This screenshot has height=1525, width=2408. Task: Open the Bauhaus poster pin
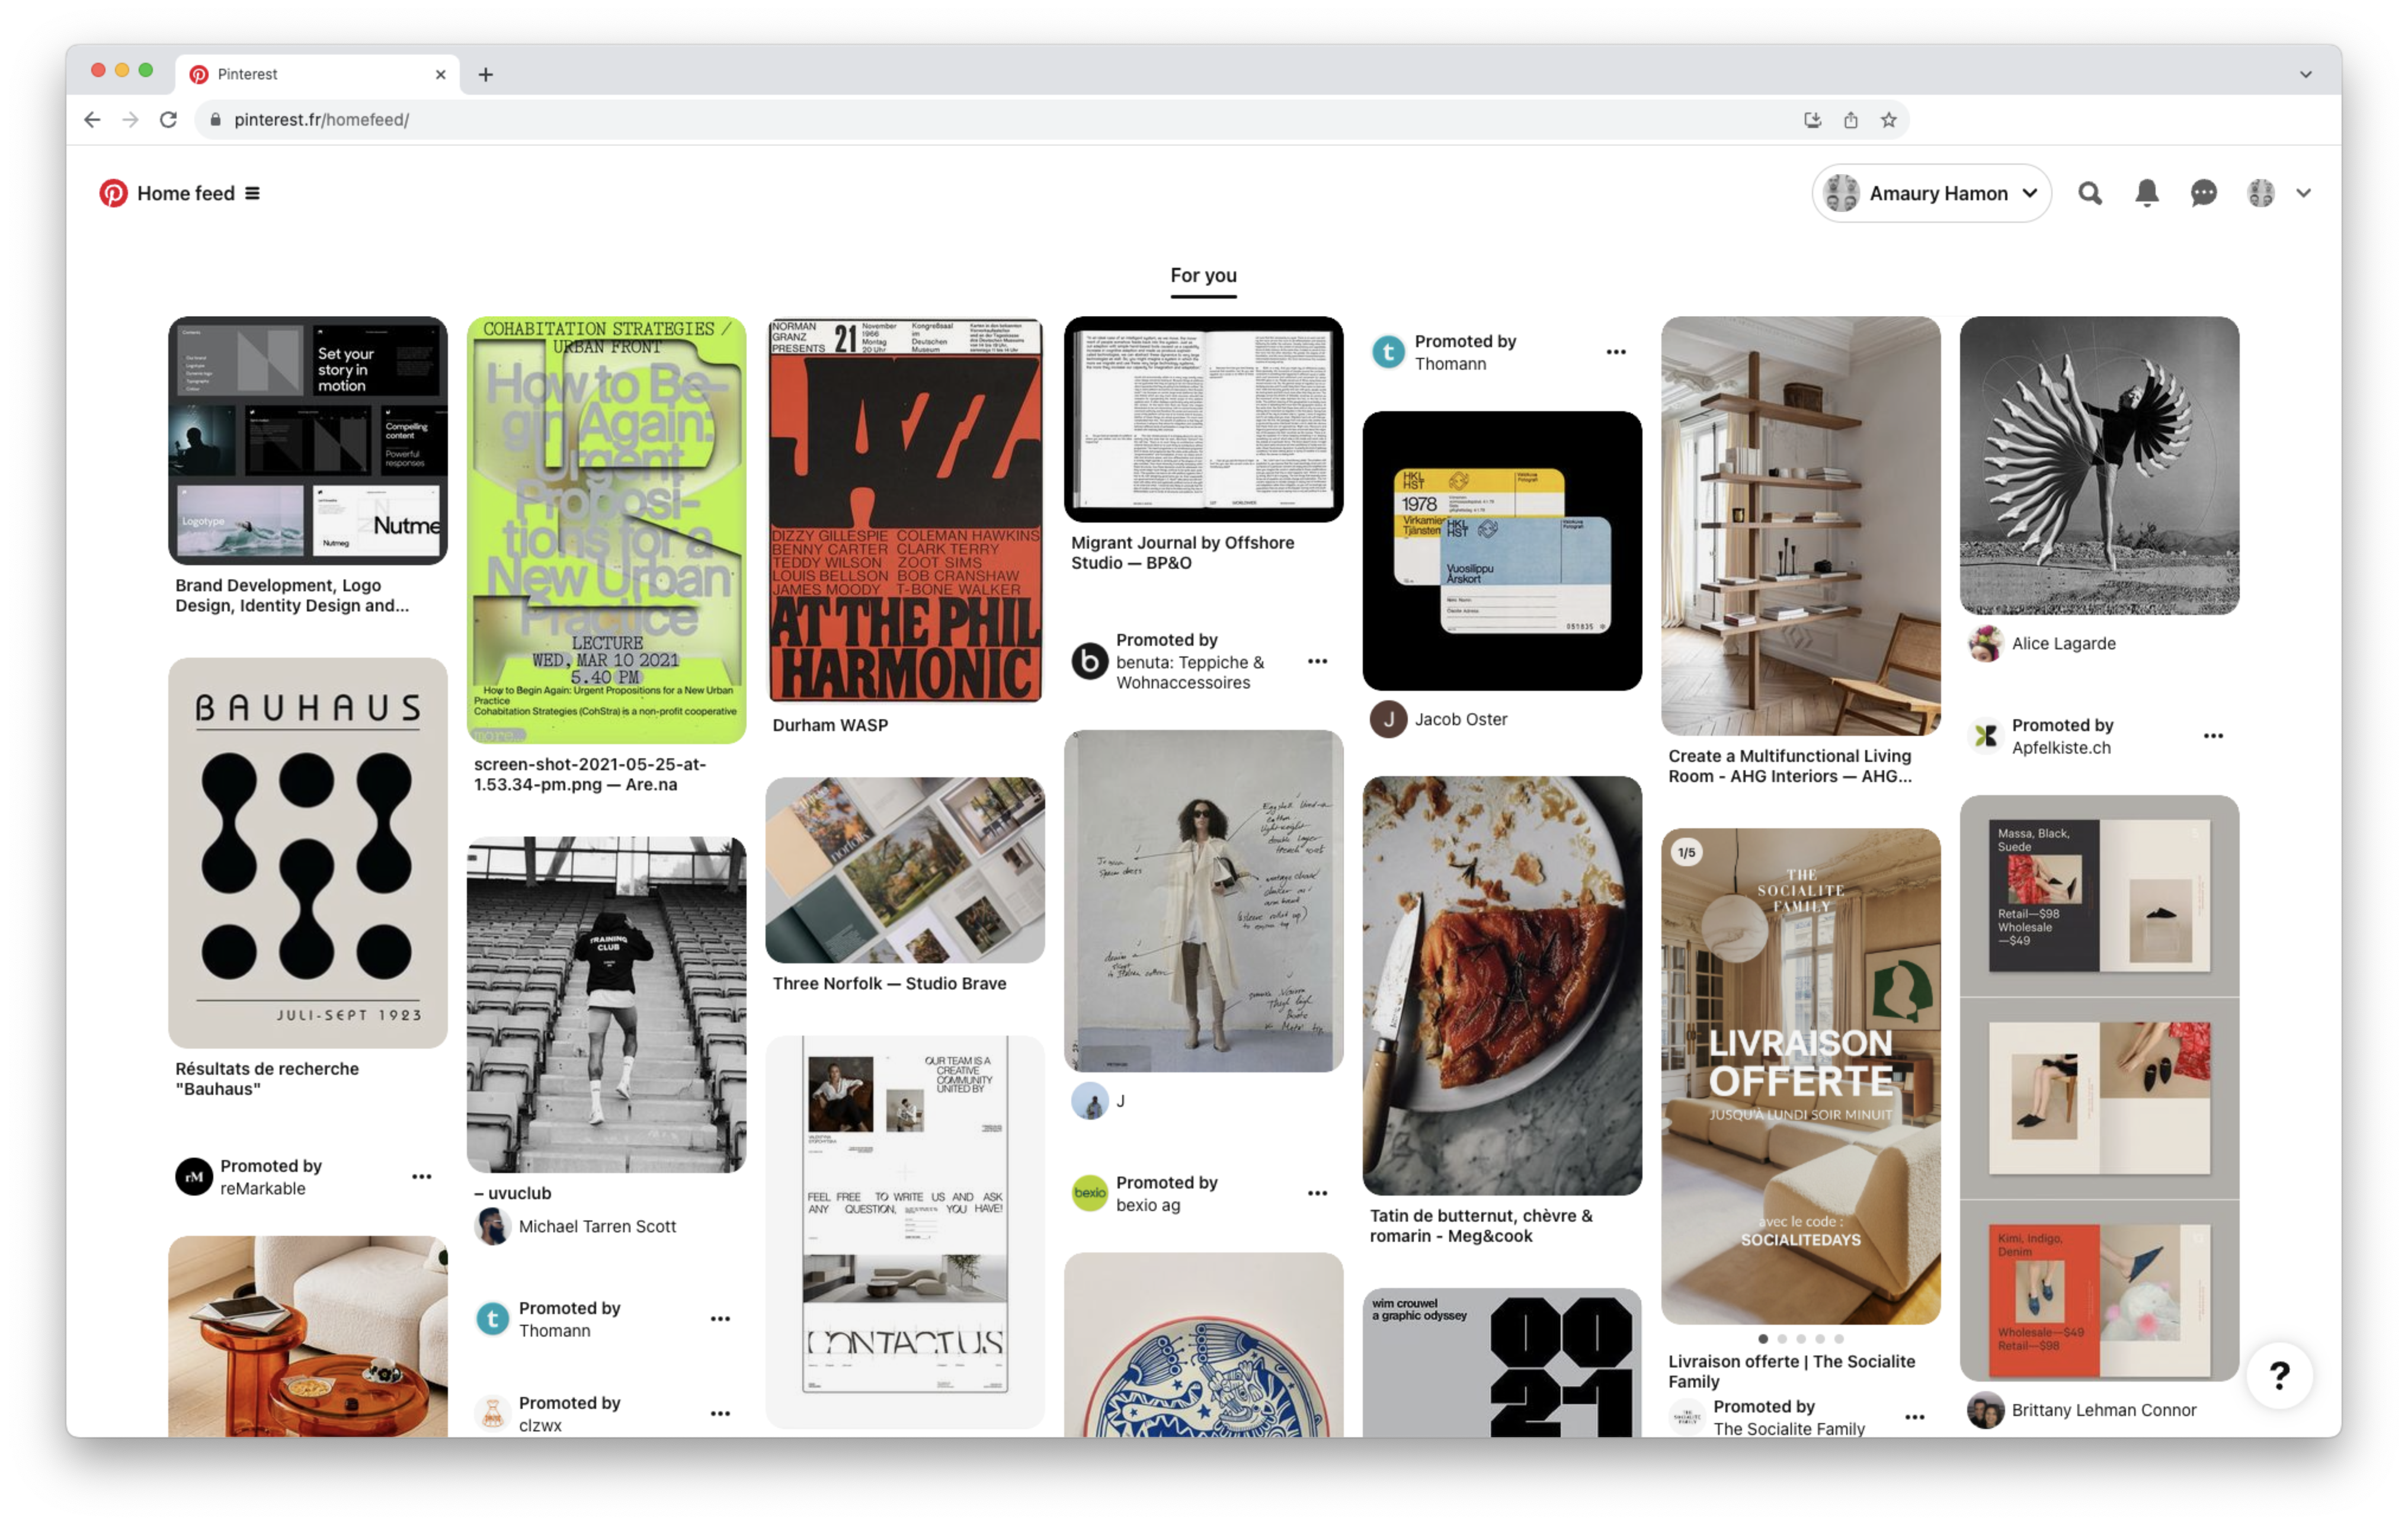point(307,852)
